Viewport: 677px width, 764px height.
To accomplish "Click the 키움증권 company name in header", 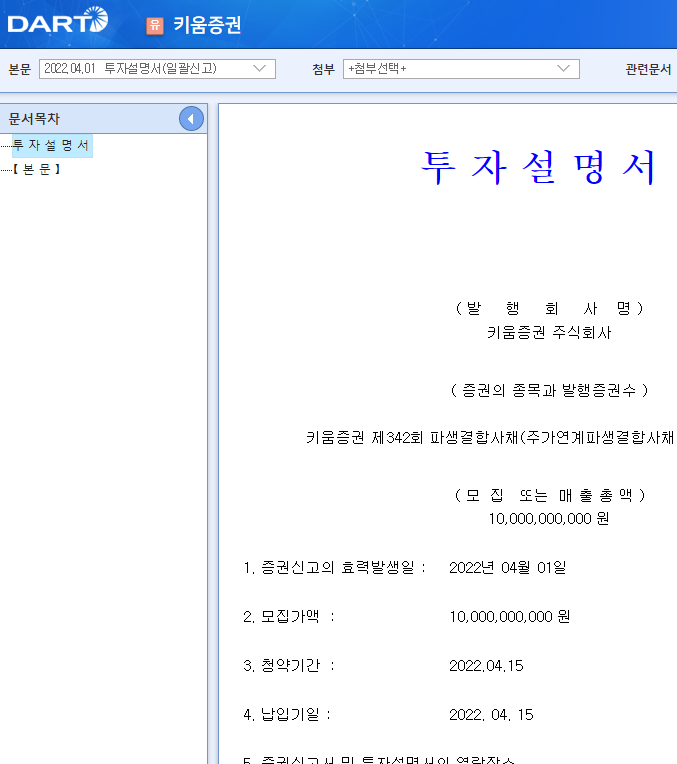I will pos(208,25).
